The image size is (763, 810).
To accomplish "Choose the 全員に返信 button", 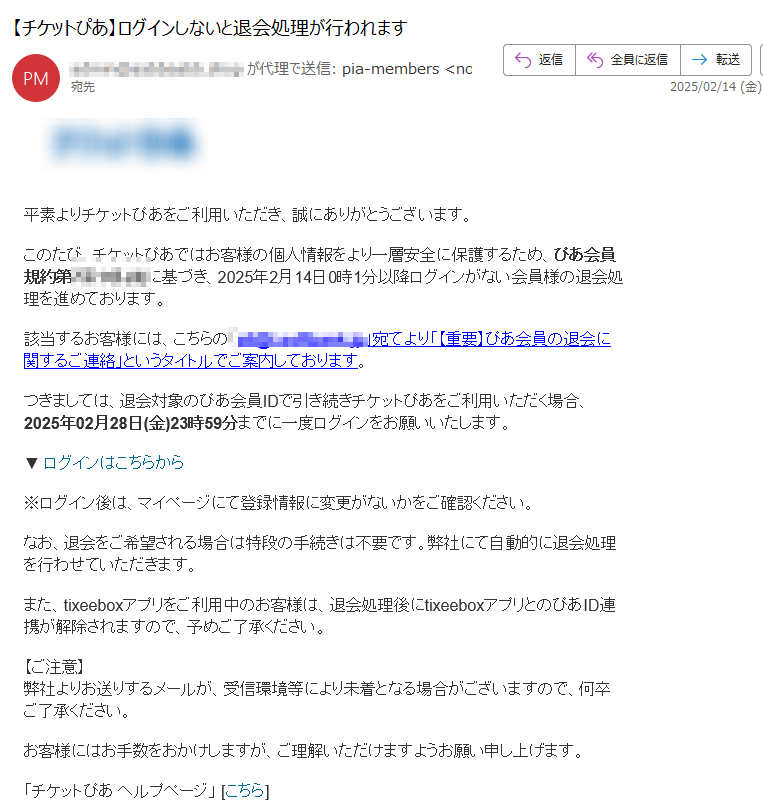I will [628, 60].
